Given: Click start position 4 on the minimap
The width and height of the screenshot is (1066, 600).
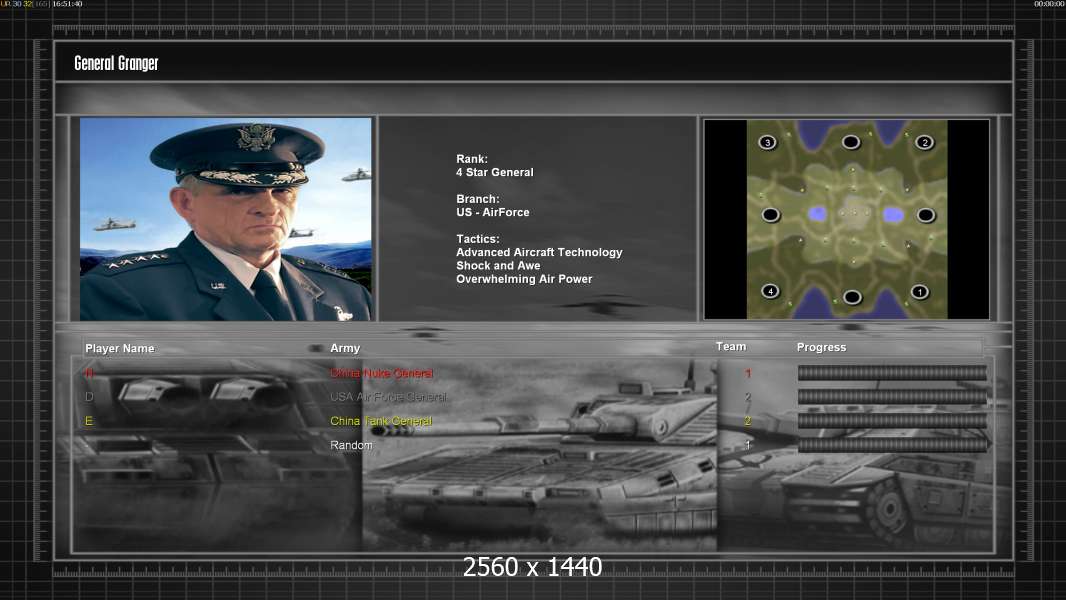Looking at the screenshot, I should (x=770, y=292).
